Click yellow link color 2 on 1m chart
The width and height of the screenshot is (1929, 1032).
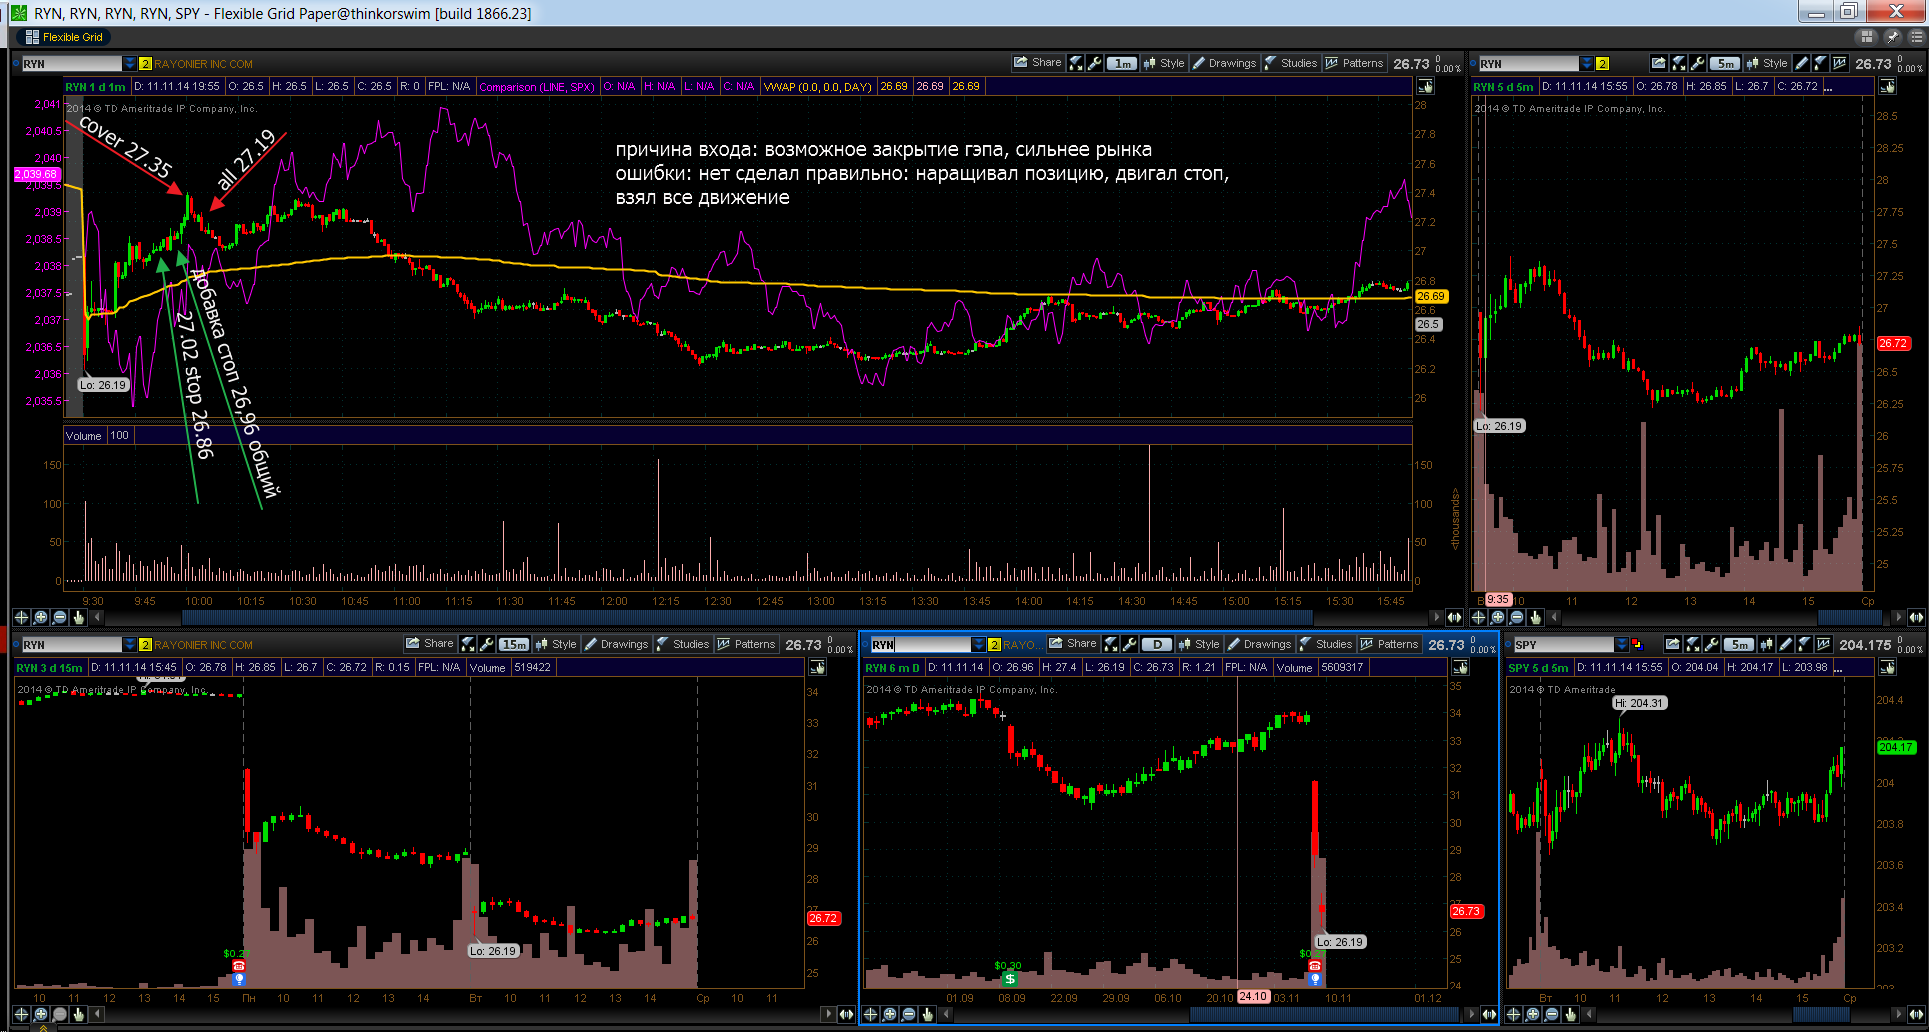pos(145,63)
